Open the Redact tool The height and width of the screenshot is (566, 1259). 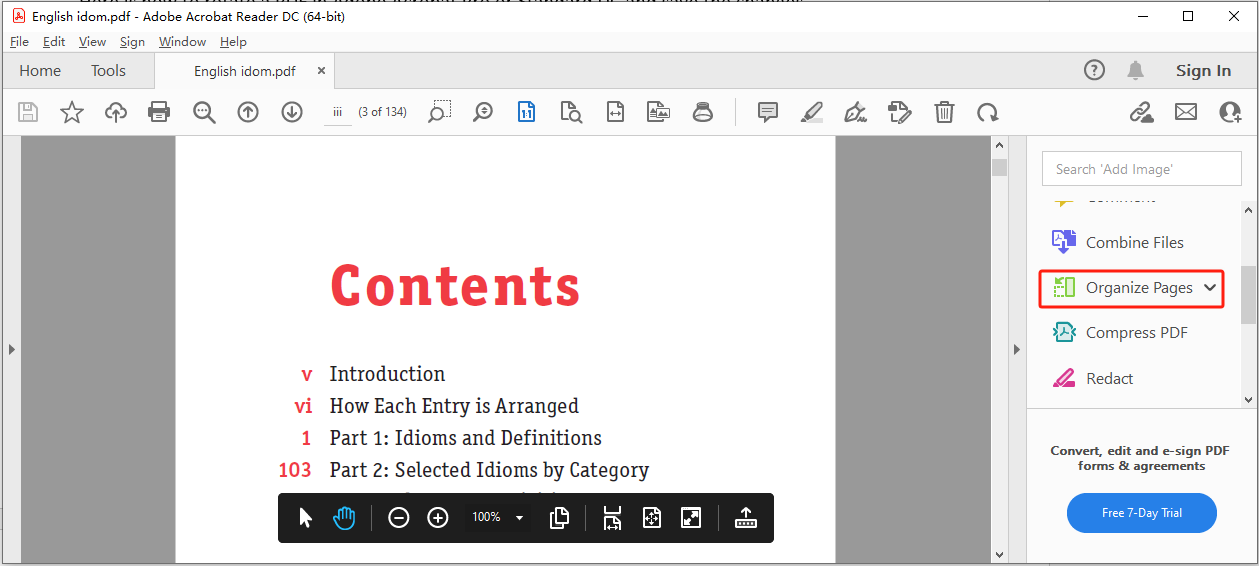click(x=1093, y=378)
